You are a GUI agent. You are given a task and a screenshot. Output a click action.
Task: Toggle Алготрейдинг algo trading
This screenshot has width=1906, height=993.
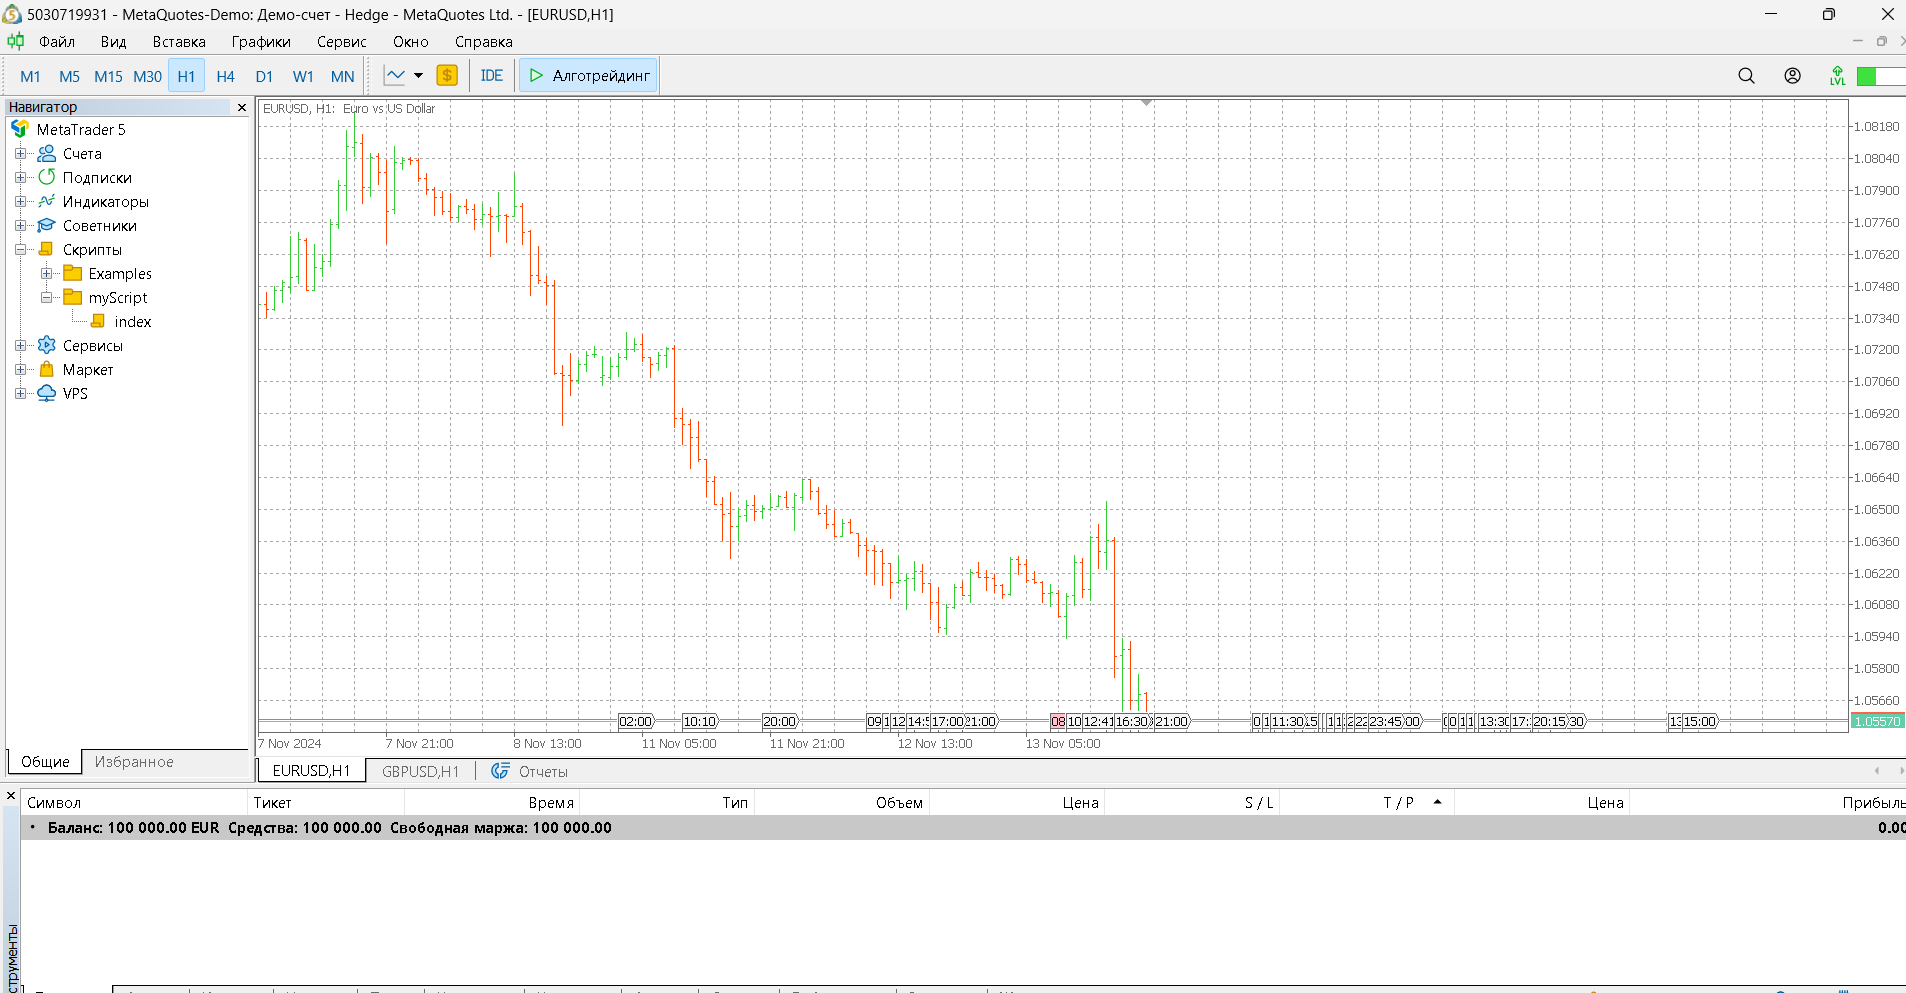(588, 76)
